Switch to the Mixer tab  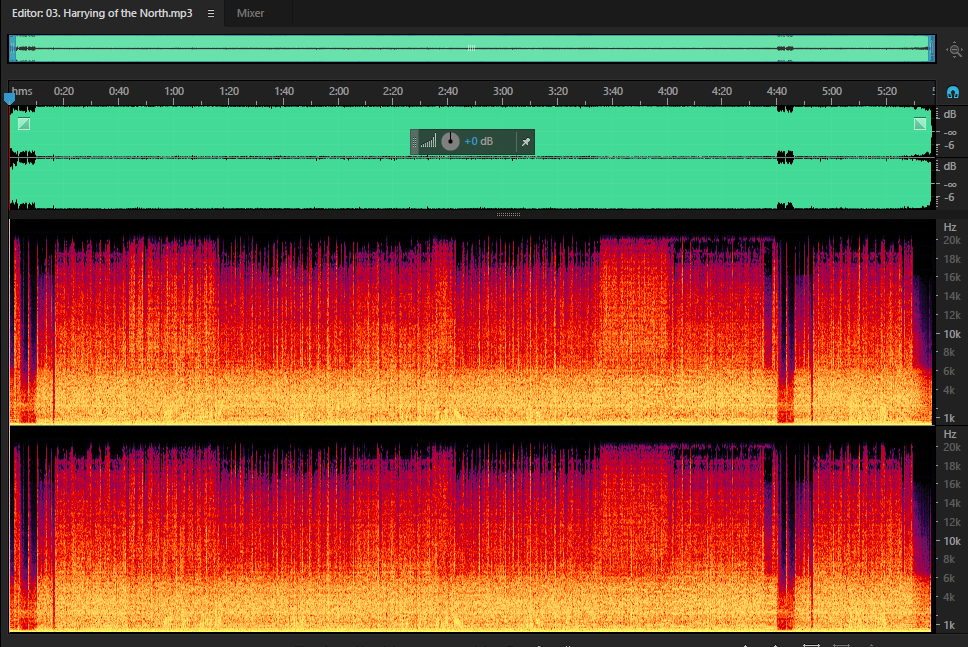point(250,13)
